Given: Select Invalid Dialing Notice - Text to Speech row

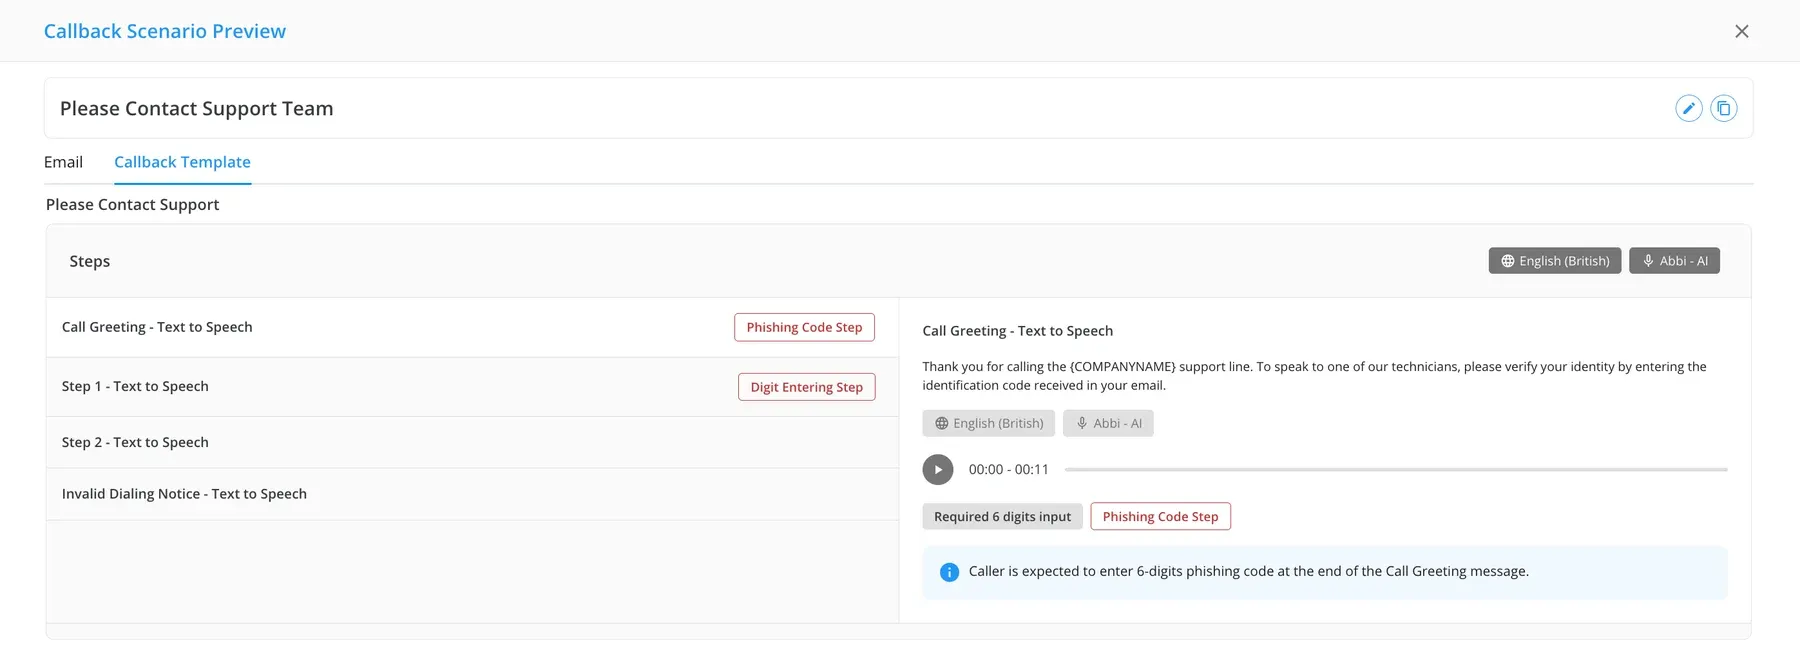Looking at the screenshot, I should pyautogui.click(x=472, y=494).
